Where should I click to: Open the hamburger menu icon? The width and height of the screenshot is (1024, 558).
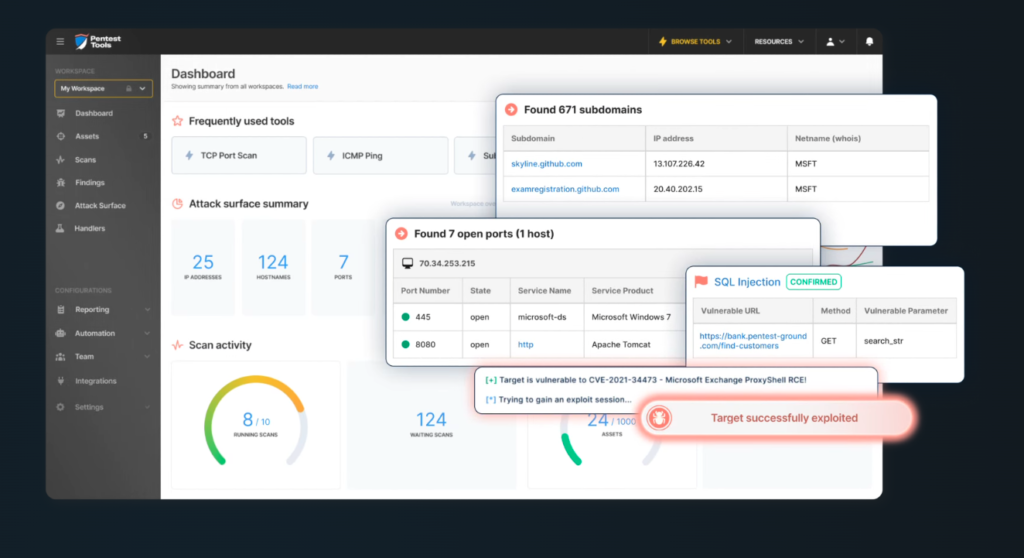click(60, 41)
